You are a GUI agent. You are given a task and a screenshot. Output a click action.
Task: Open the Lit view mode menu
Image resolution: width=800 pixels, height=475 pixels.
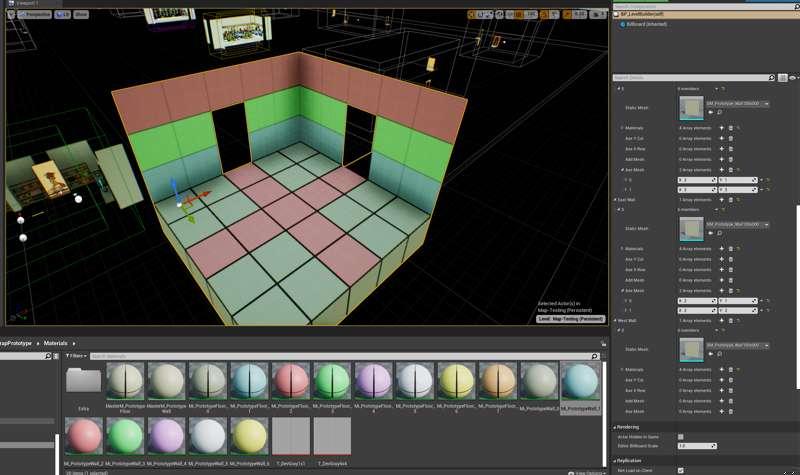(63, 14)
